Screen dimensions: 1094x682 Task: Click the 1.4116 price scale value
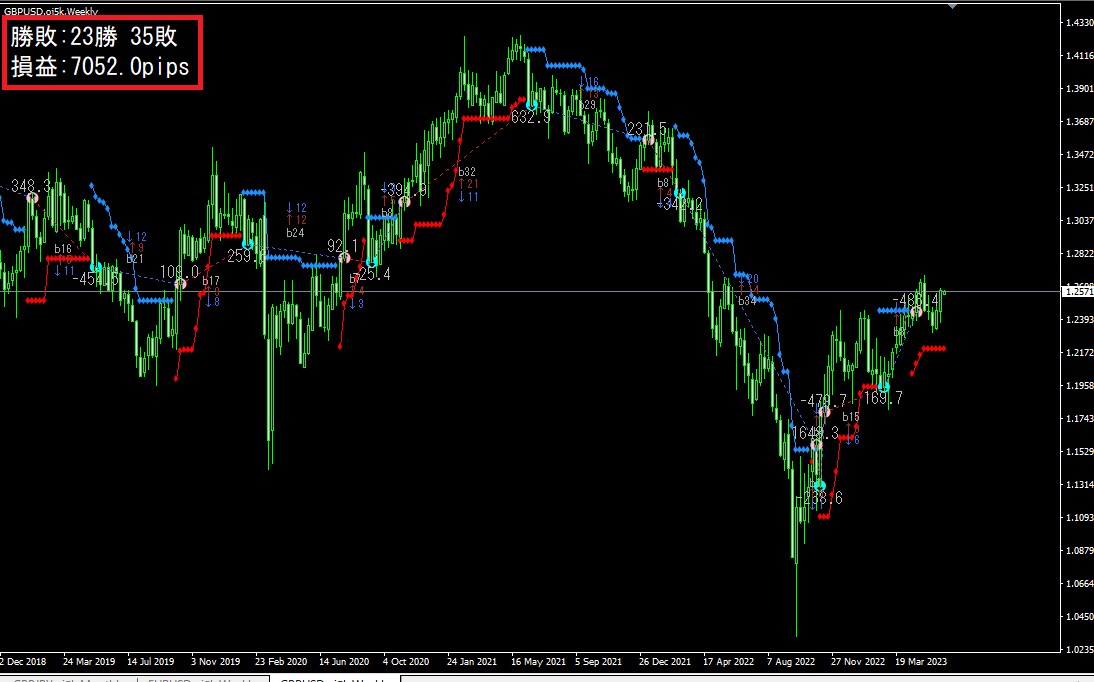coord(1079,56)
